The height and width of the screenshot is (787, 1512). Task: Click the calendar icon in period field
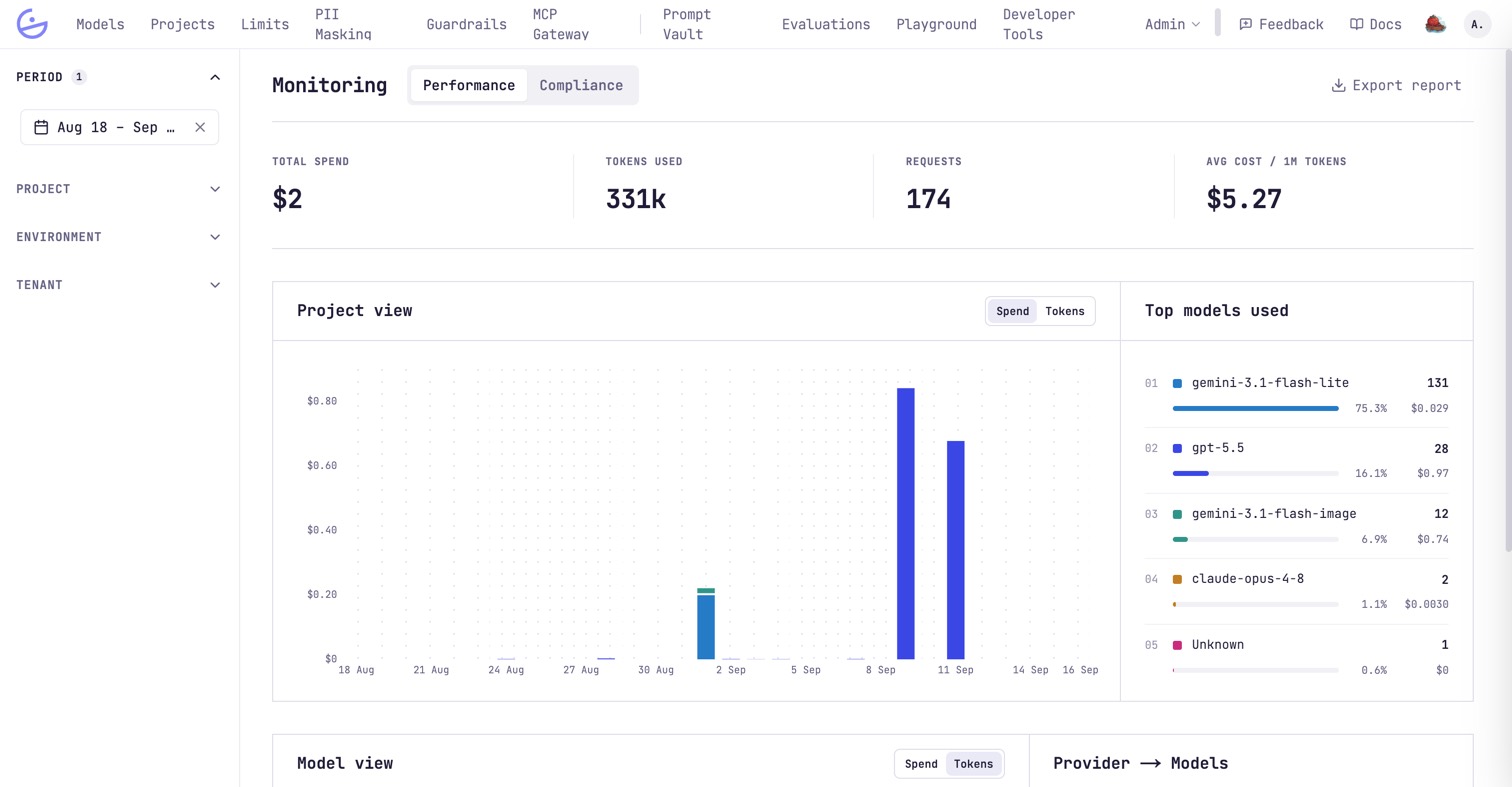41,127
